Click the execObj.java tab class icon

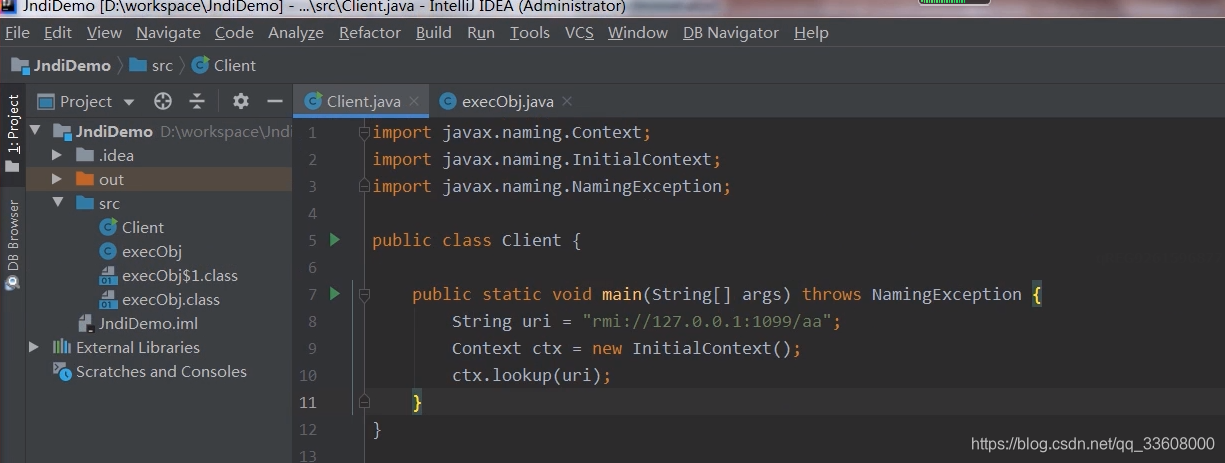coord(448,101)
